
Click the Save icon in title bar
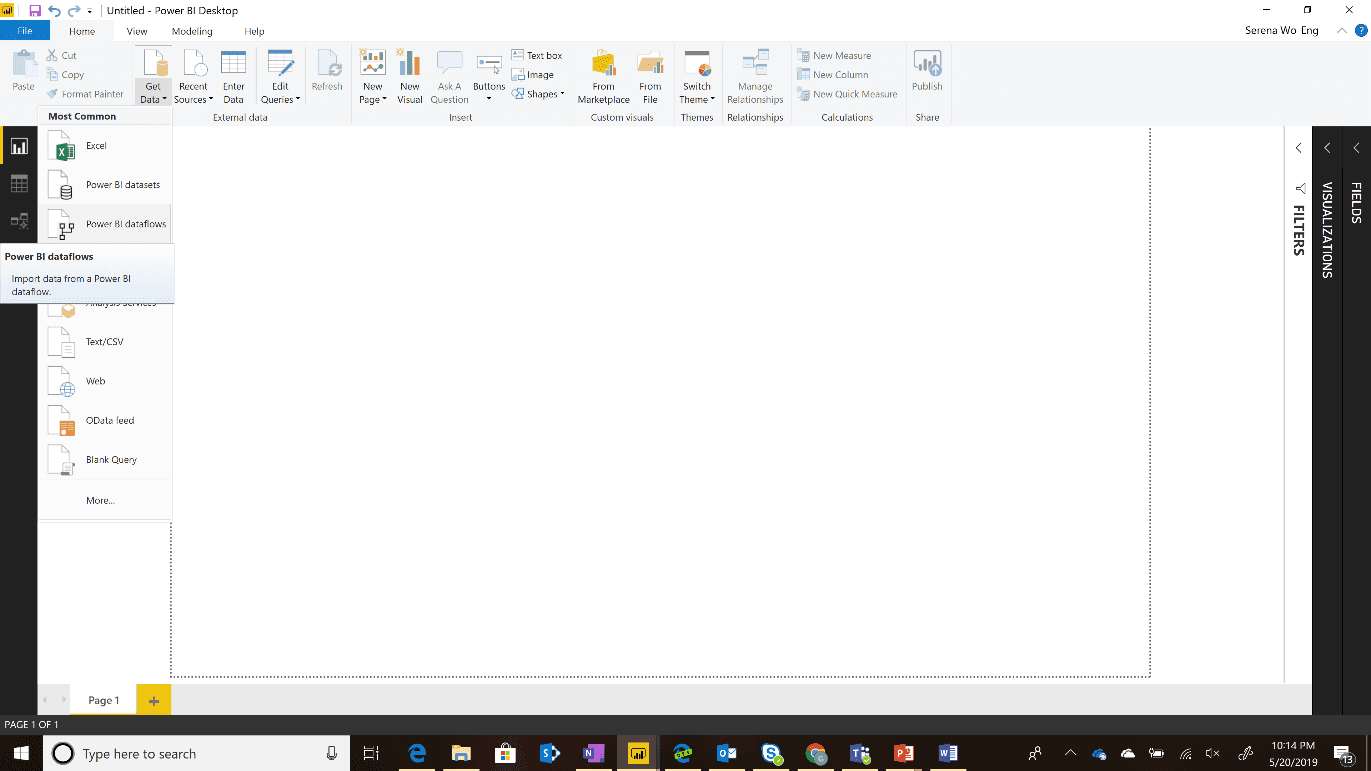(35, 10)
